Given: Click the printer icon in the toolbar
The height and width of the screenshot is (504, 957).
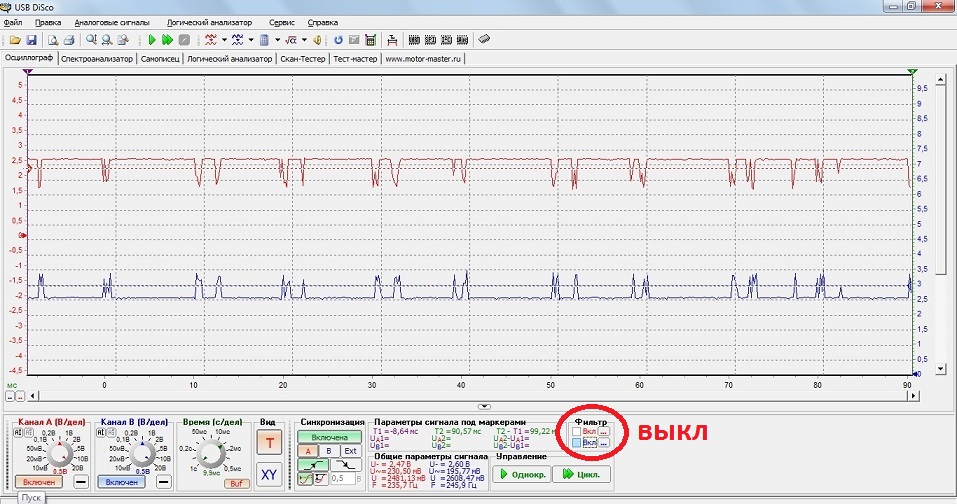Looking at the screenshot, I should tap(69, 40).
